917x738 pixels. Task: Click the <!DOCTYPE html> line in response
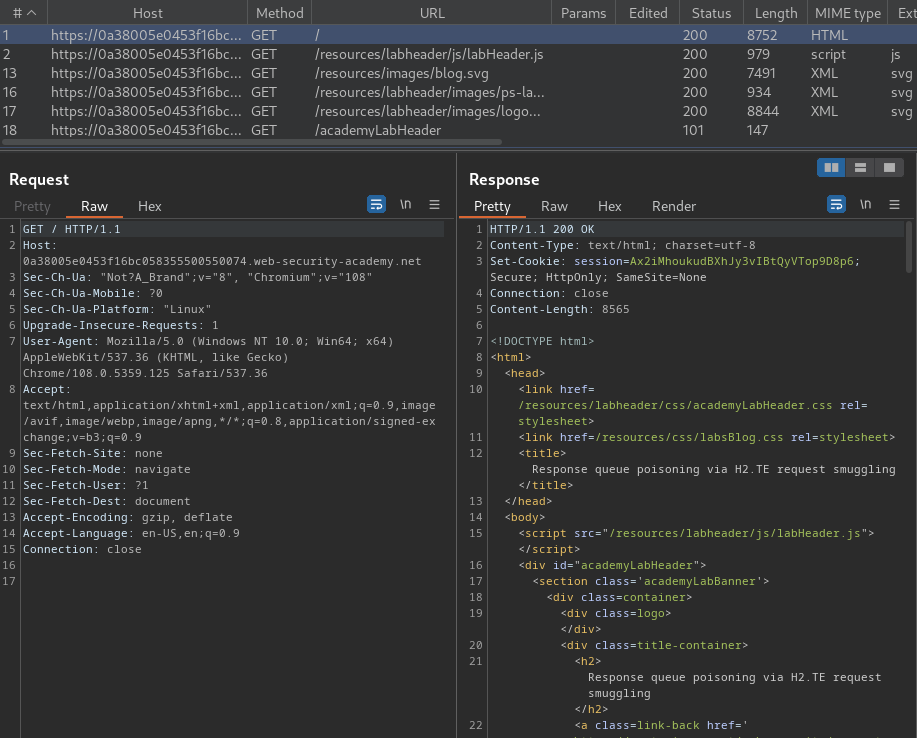[542, 341]
